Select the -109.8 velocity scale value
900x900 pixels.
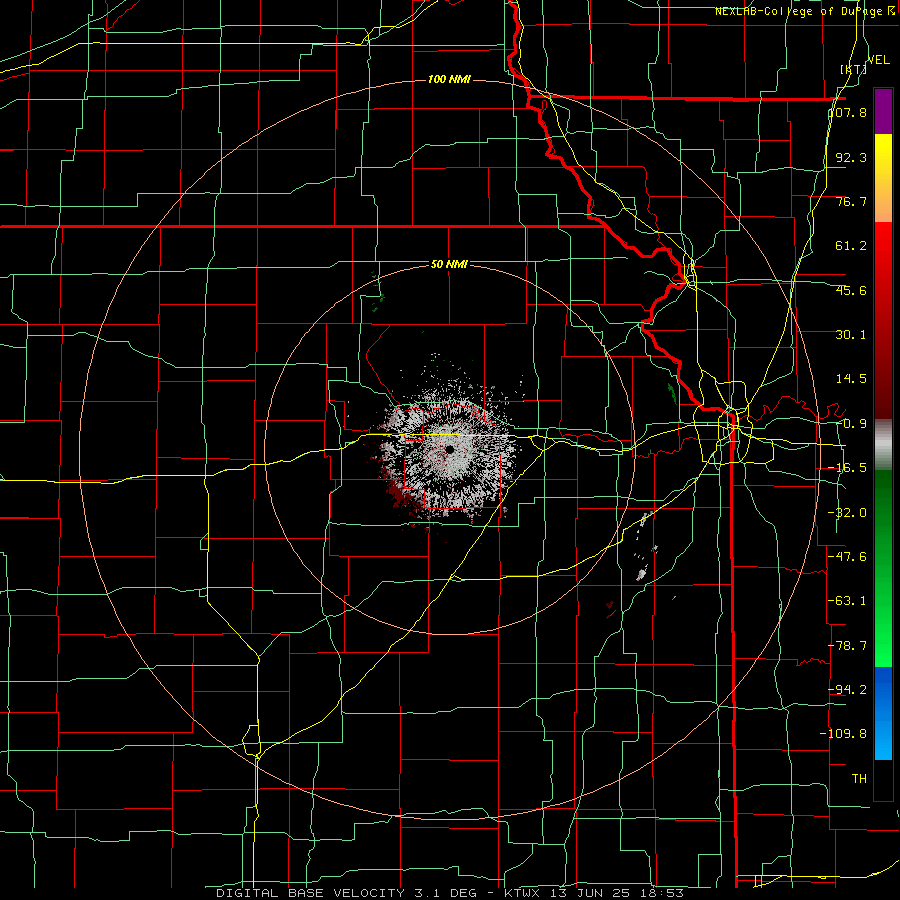click(x=844, y=734)
